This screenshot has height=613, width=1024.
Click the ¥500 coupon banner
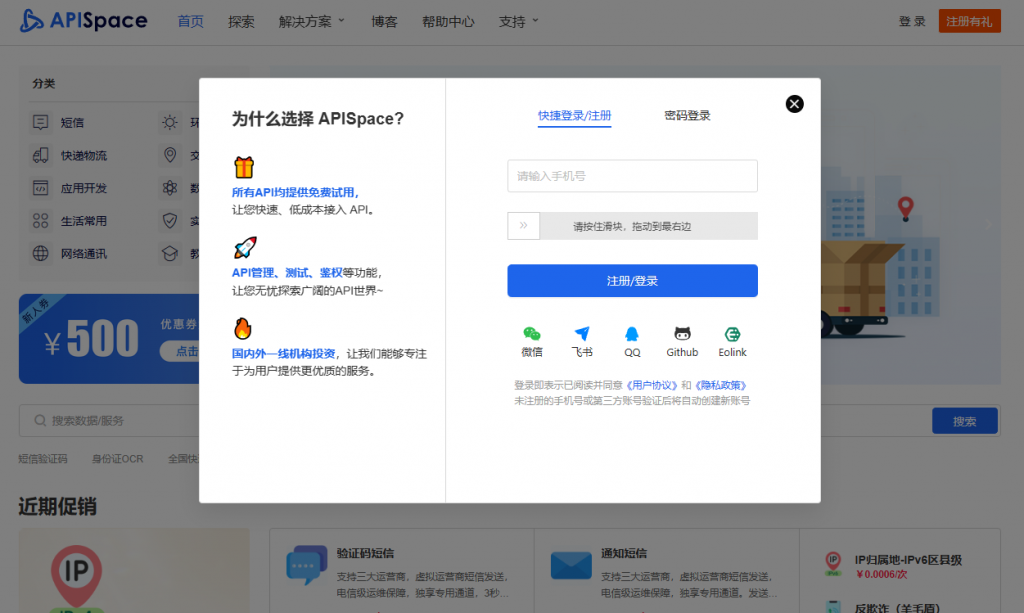pyautogui.click(x=109, y=339)
